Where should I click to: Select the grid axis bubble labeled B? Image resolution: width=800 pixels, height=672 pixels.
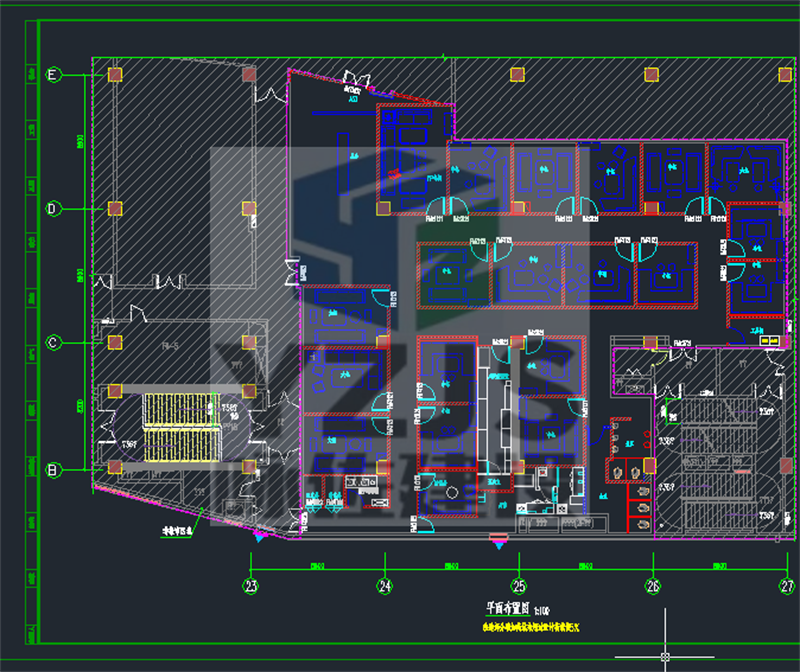point(55,469)
